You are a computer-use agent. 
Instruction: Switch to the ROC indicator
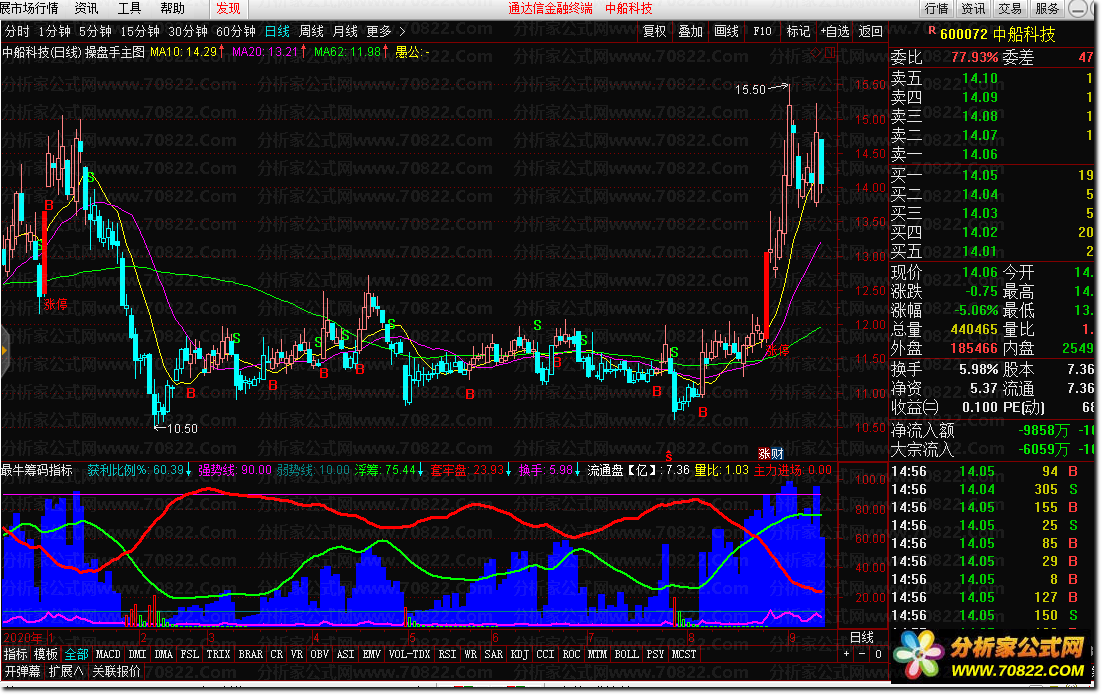tap(571, 655)
